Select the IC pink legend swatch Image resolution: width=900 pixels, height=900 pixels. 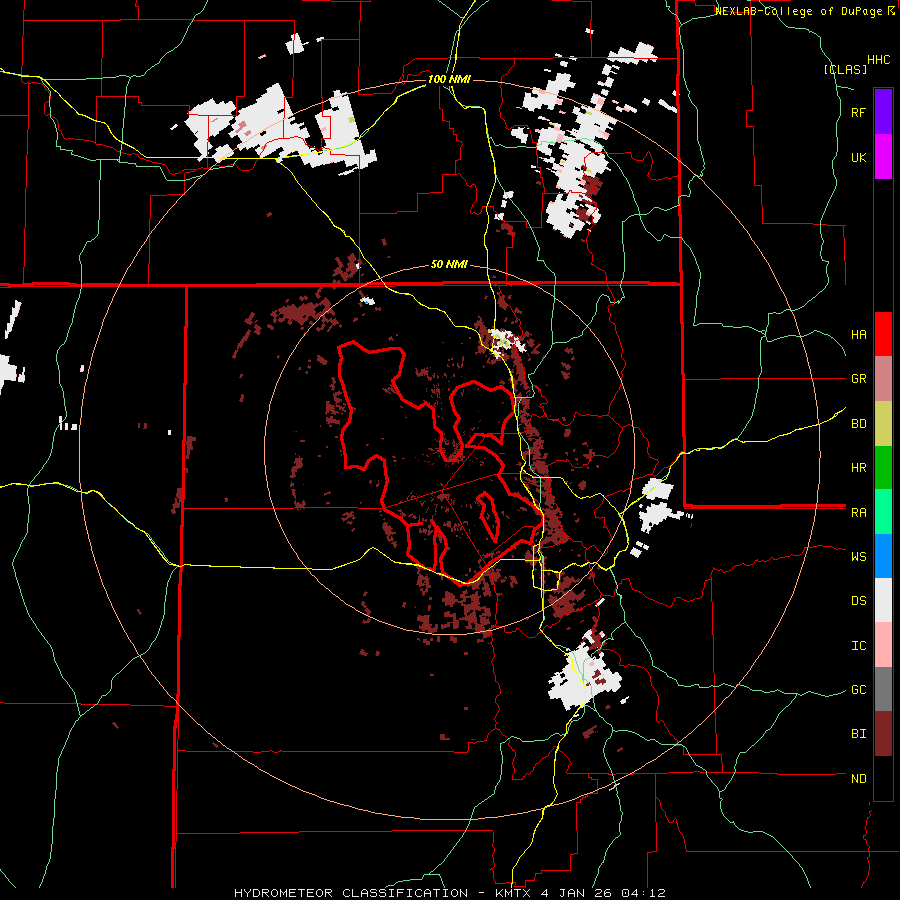[x=883, y=645]
